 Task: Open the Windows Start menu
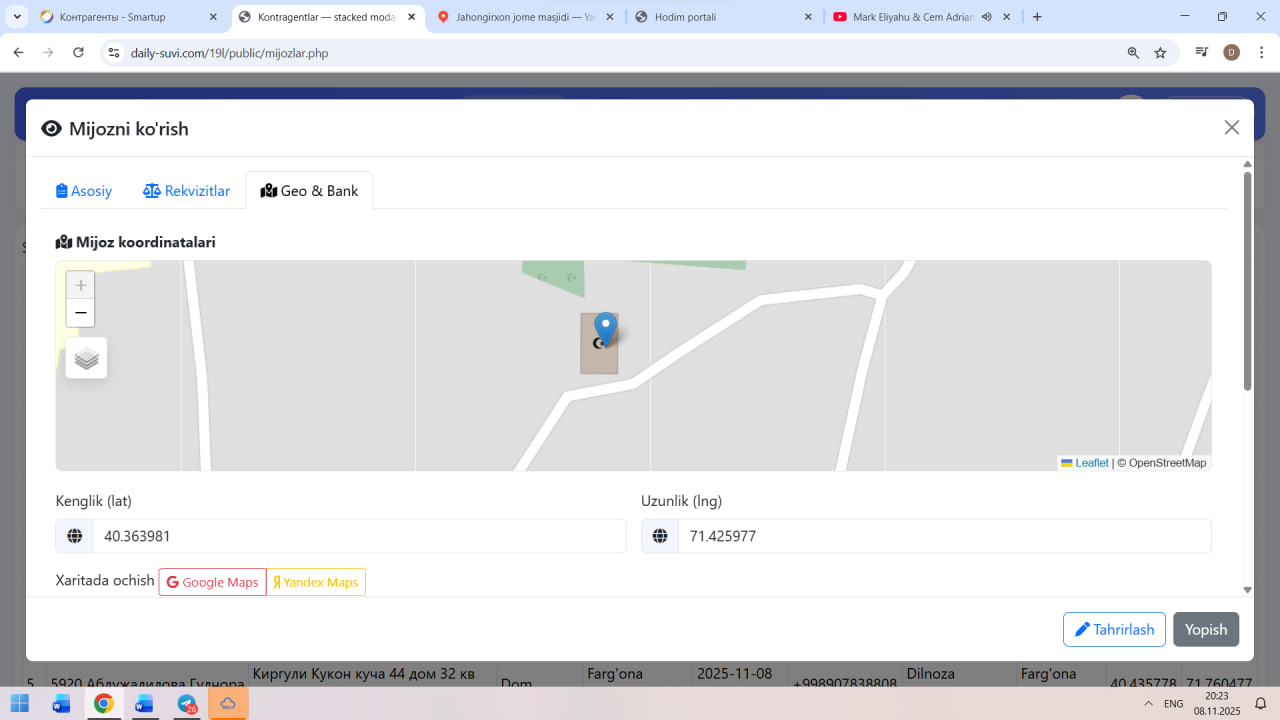(19, 703)
